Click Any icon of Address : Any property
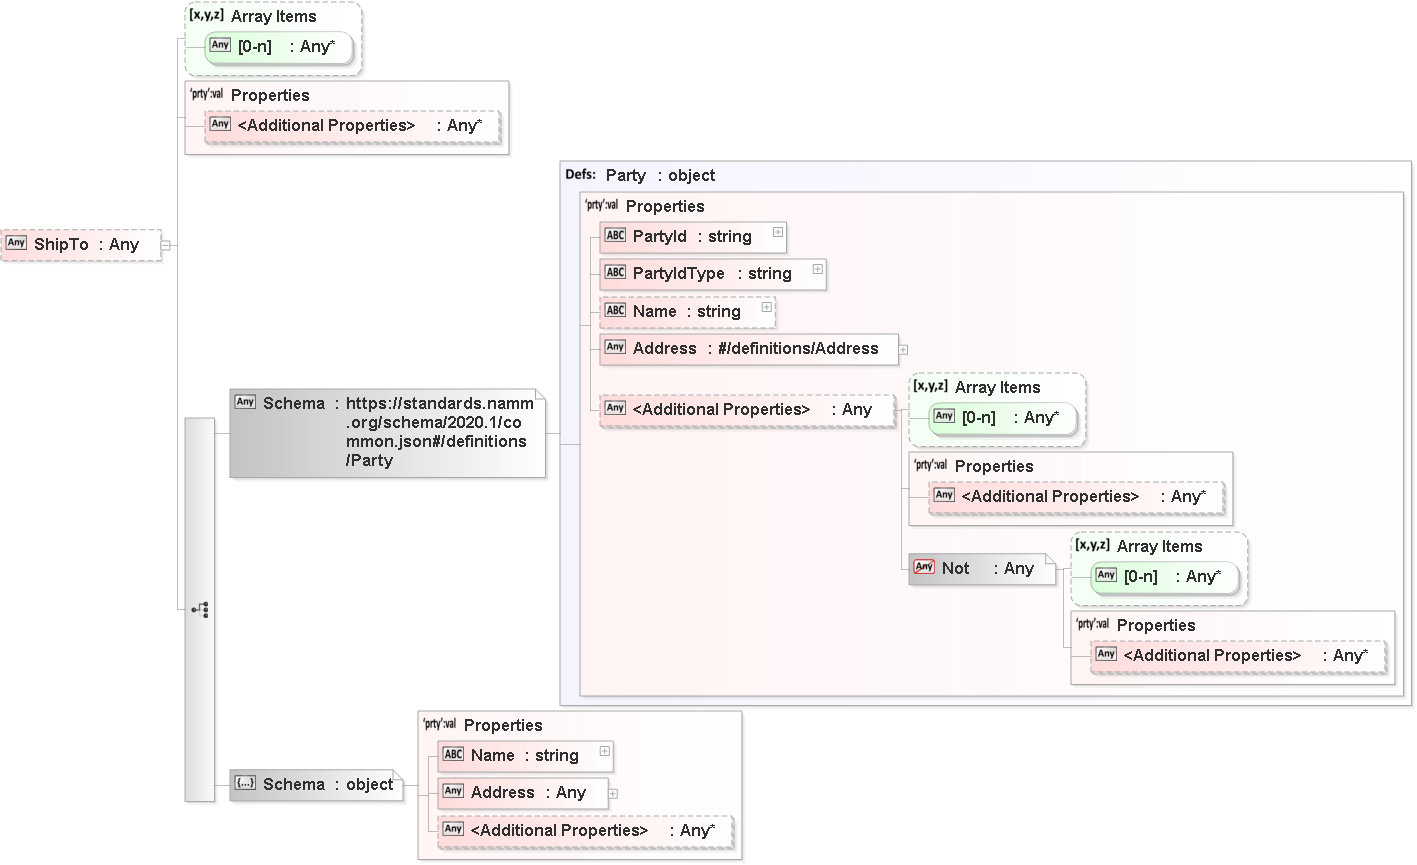The width and height of the screenshot is (1417, 865). pos(453,791)
